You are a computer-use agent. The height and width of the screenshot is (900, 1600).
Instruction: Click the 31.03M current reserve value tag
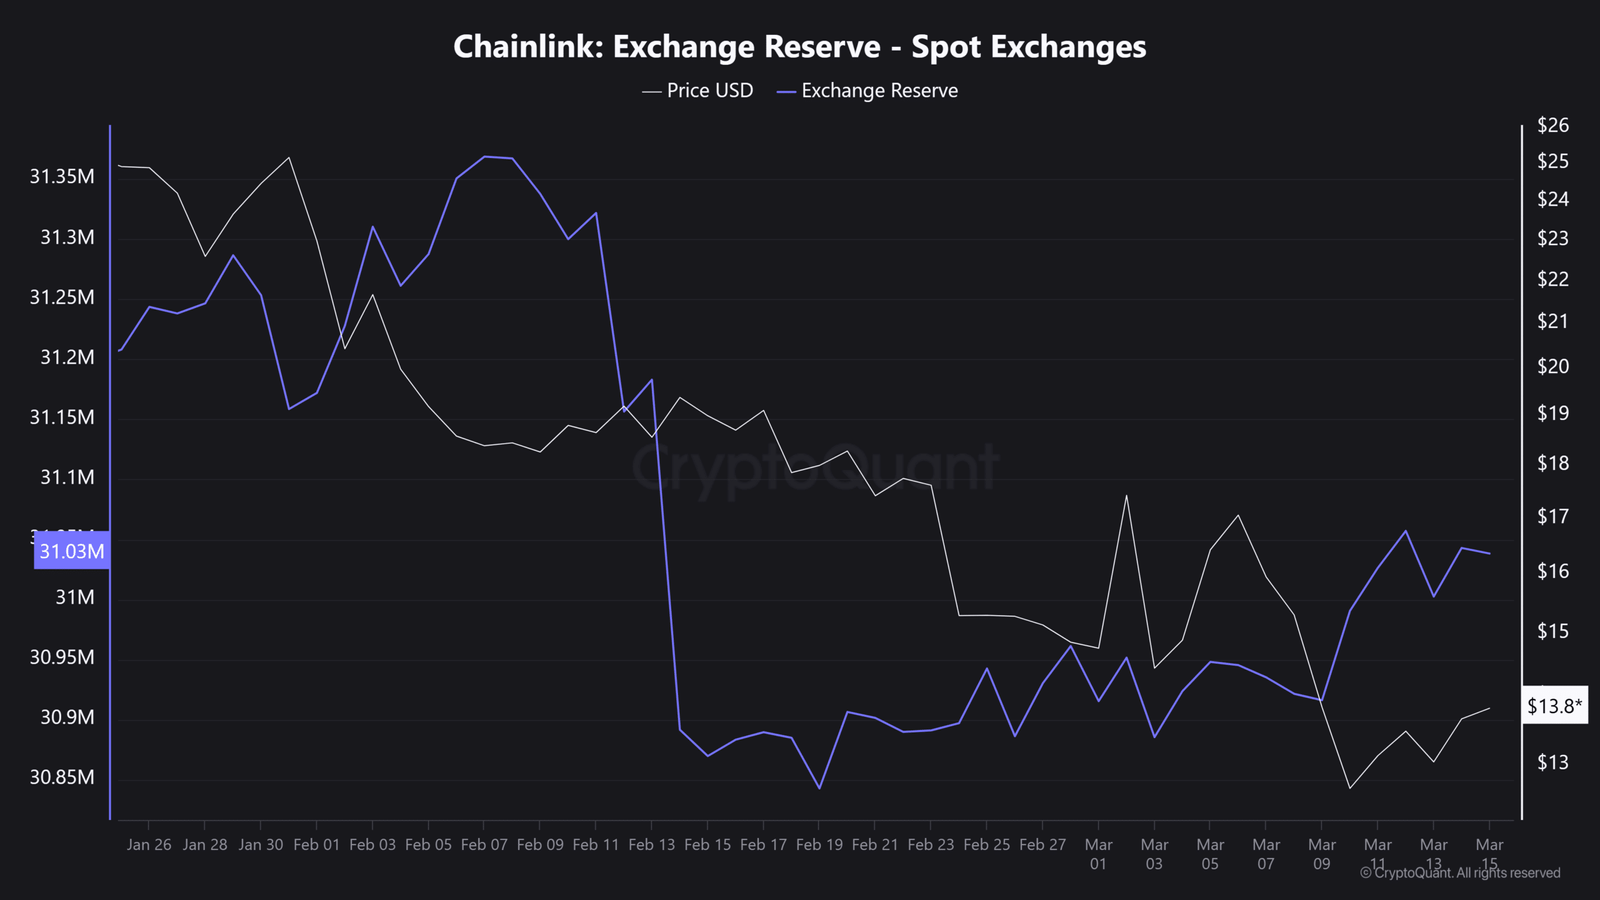(x=71, y=551)
